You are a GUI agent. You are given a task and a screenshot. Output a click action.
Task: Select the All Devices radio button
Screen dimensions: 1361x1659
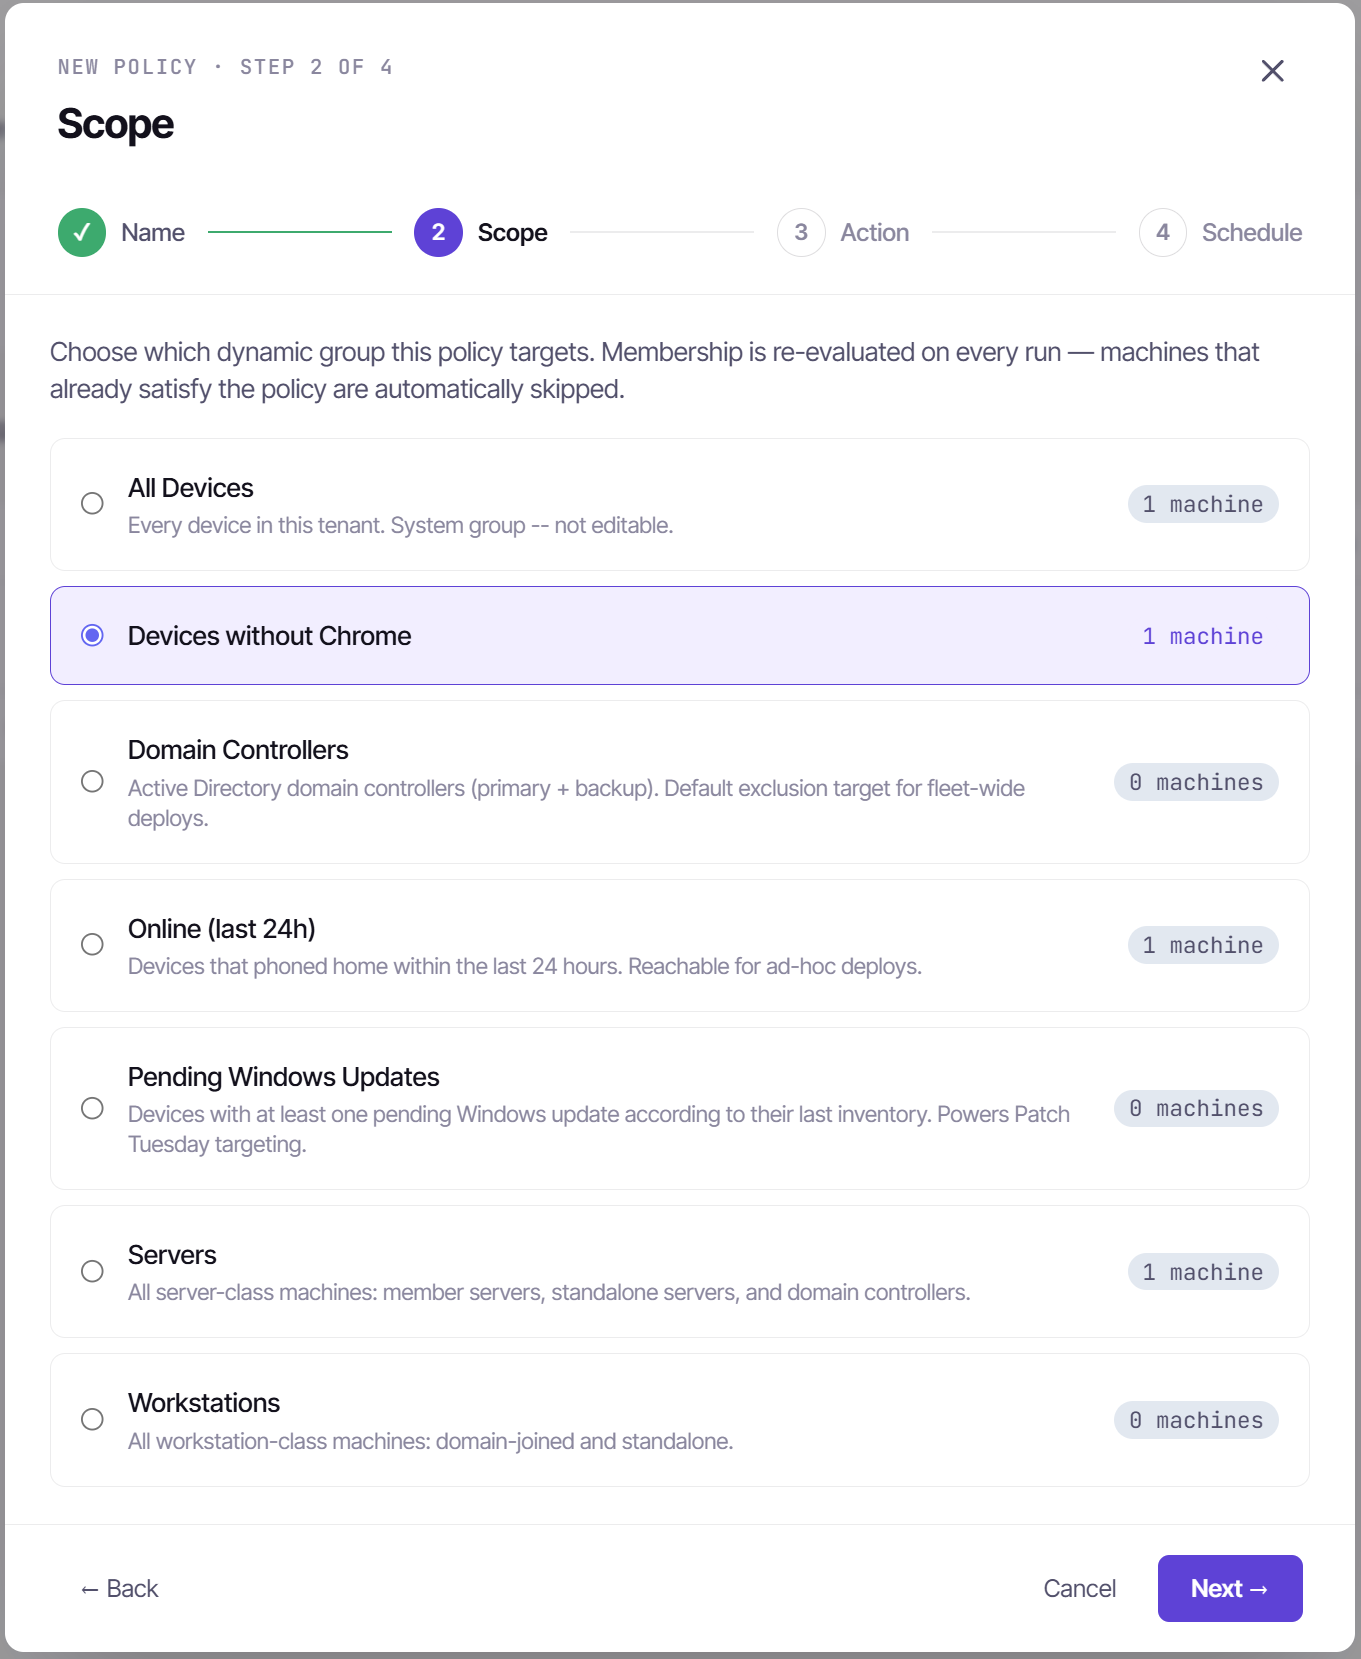[x=92, y=503]
